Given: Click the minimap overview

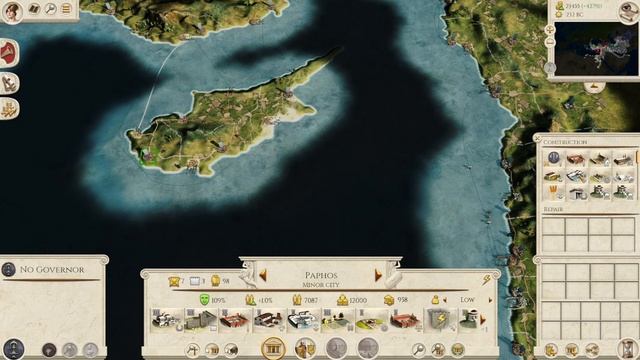Looking at the screenshot, I should tap(596, 49).
